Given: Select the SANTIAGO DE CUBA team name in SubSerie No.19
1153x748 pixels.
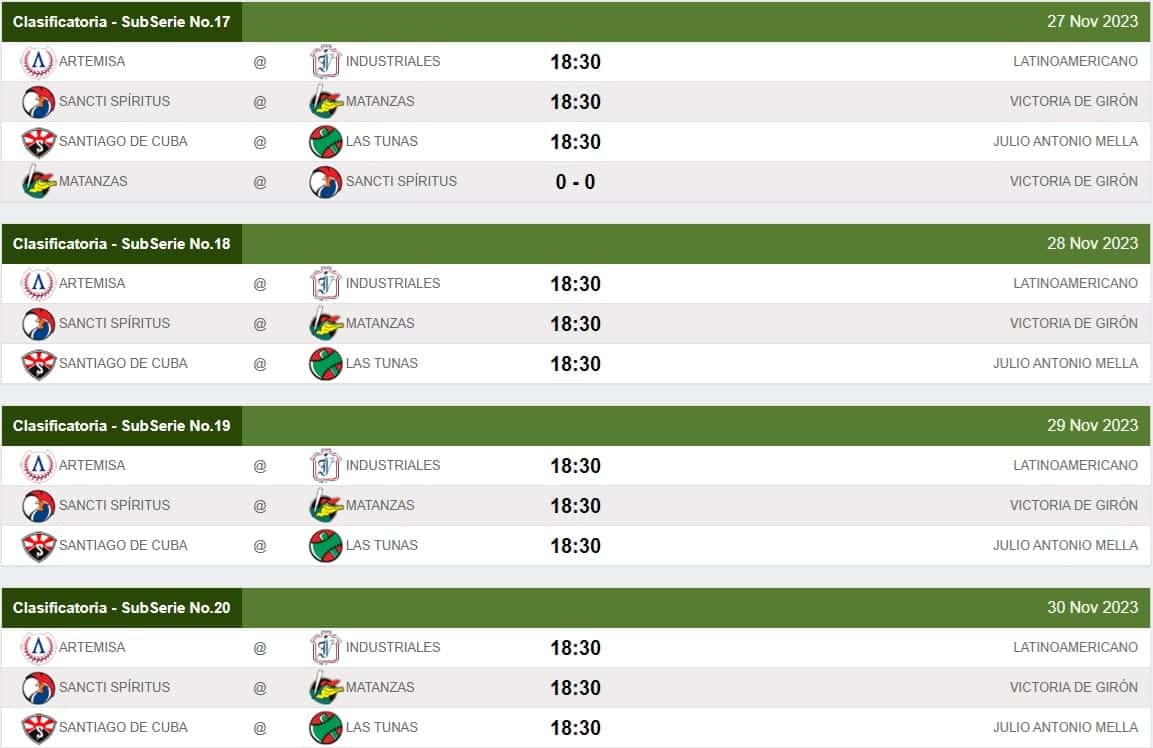Looking at the screenshot, I should point(123,545).
